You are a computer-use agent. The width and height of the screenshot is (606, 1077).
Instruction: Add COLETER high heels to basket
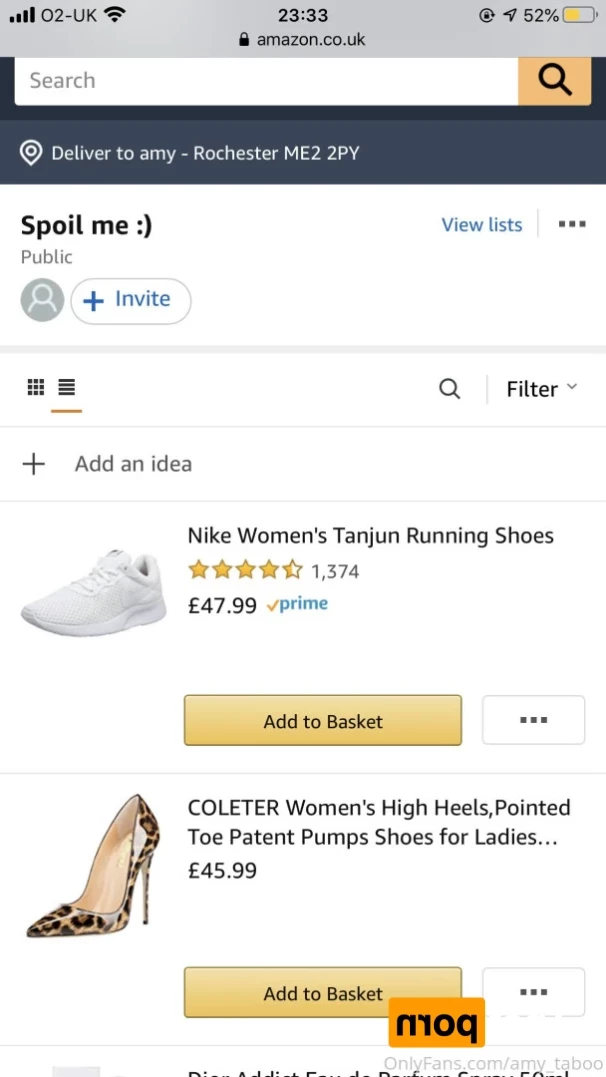pyautogui.click(x=323, y=992)
